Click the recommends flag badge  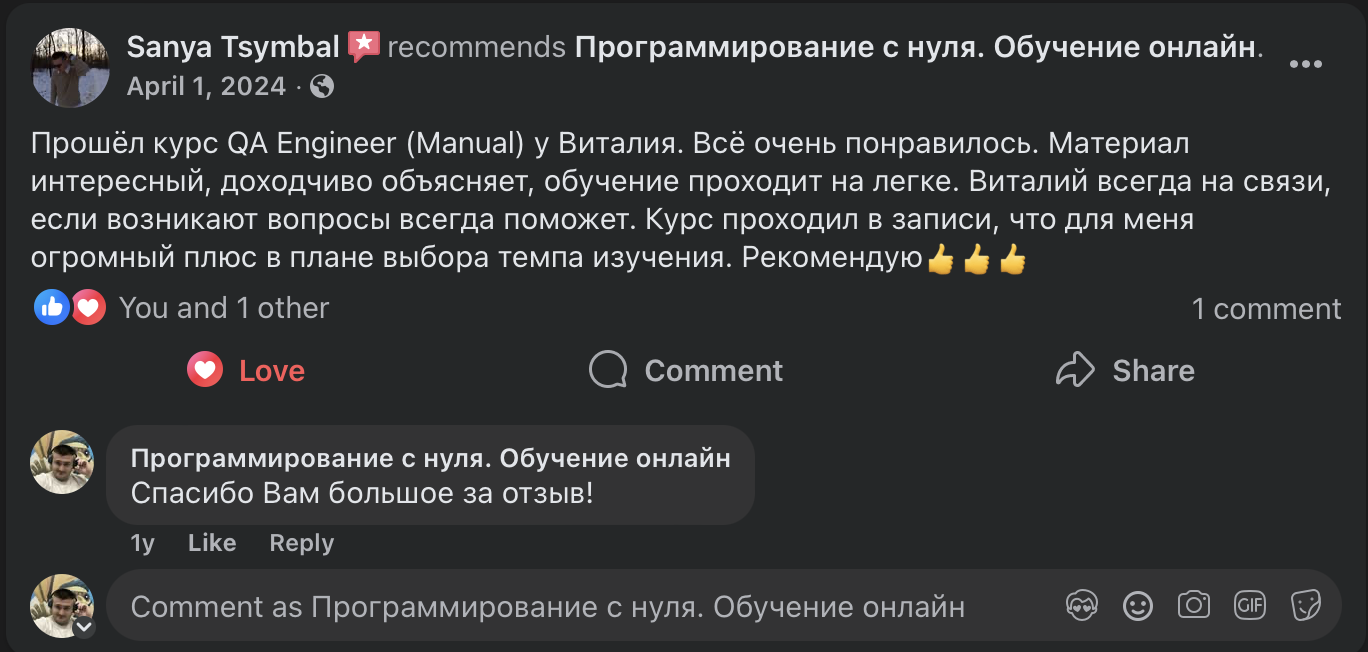[x=364, y=44]
